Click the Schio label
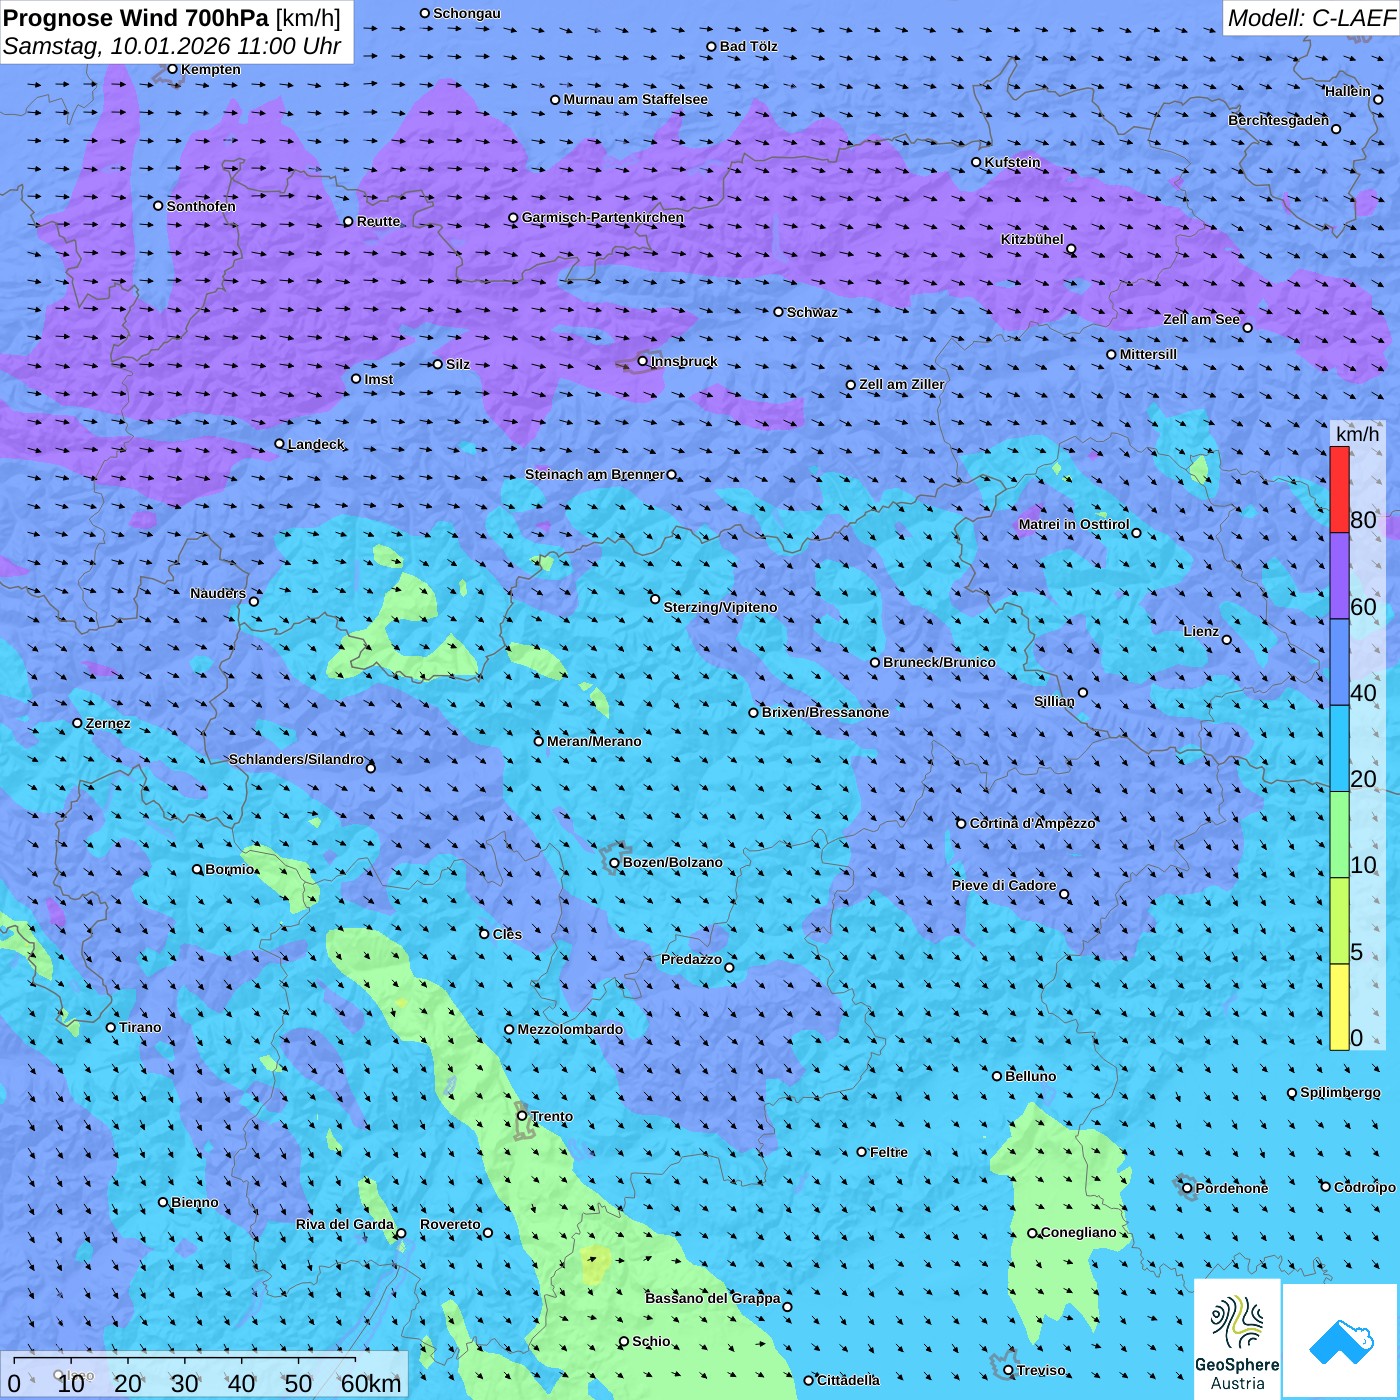 pos(651,1341)
